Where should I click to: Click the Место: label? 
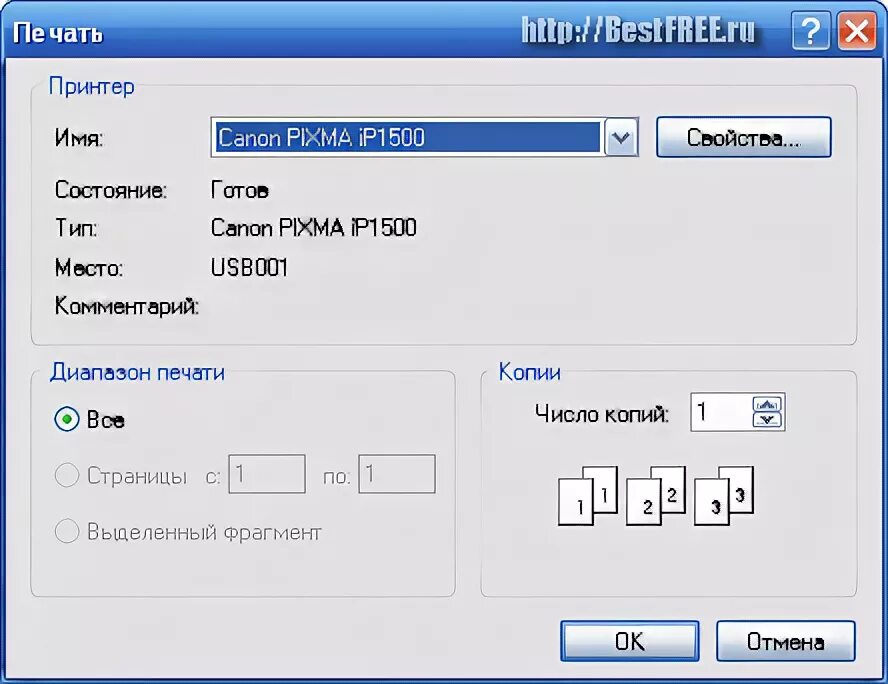pos(89,267)
